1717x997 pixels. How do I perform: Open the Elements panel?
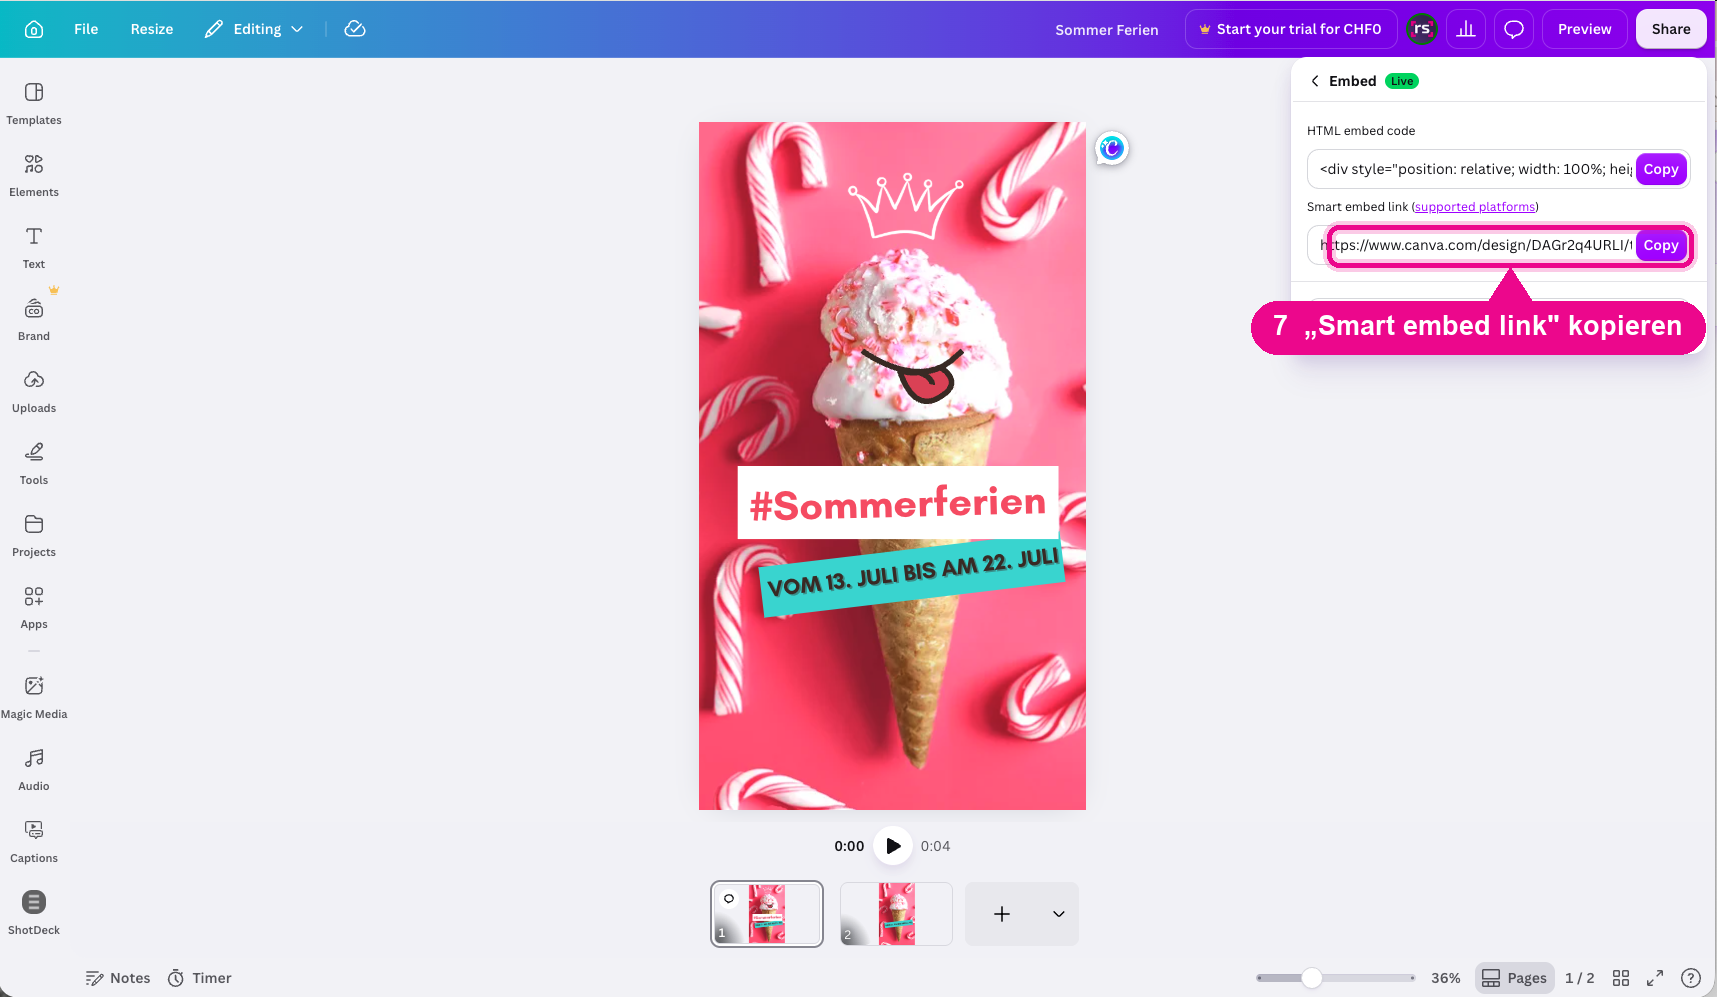pos(34,176)
